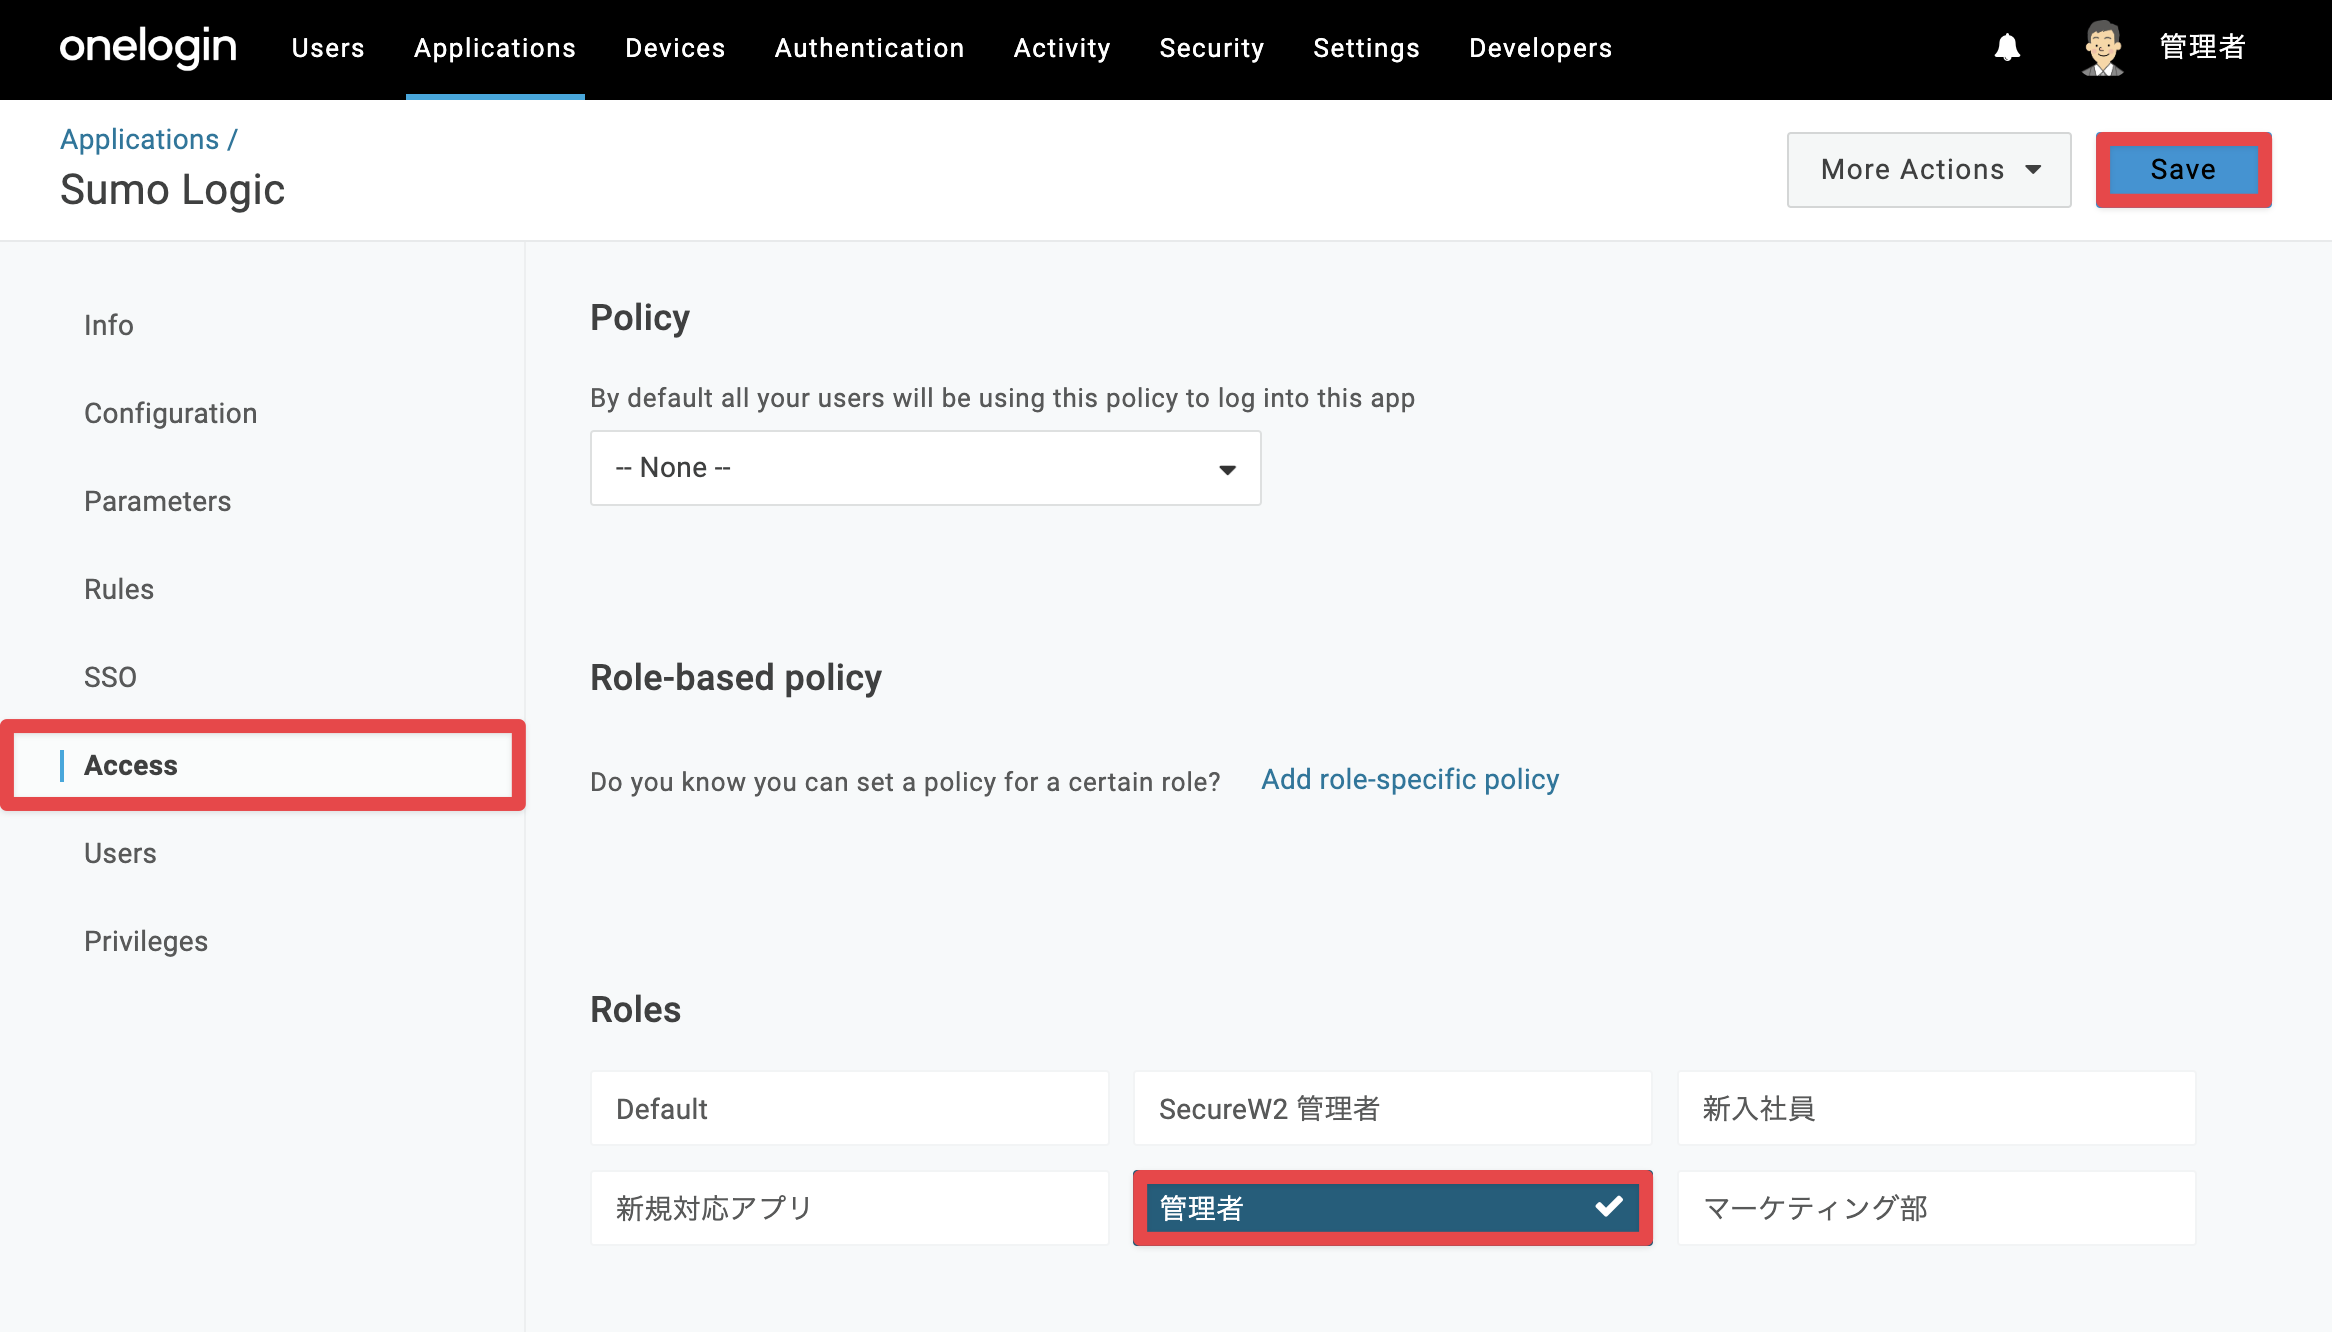
Task: Toggle the Default role
Action: click(x=850, y=1108)
